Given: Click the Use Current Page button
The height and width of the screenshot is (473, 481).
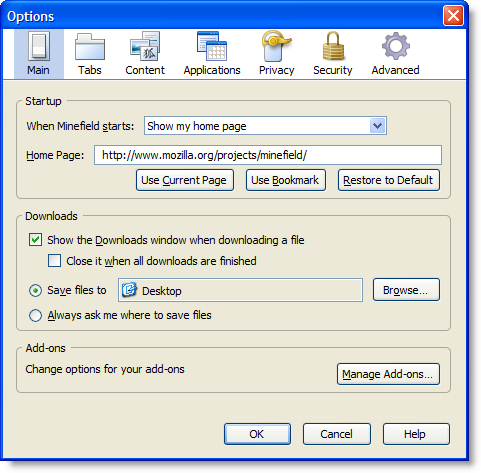Looking at the screenshot, I should (x=185, y=180).
